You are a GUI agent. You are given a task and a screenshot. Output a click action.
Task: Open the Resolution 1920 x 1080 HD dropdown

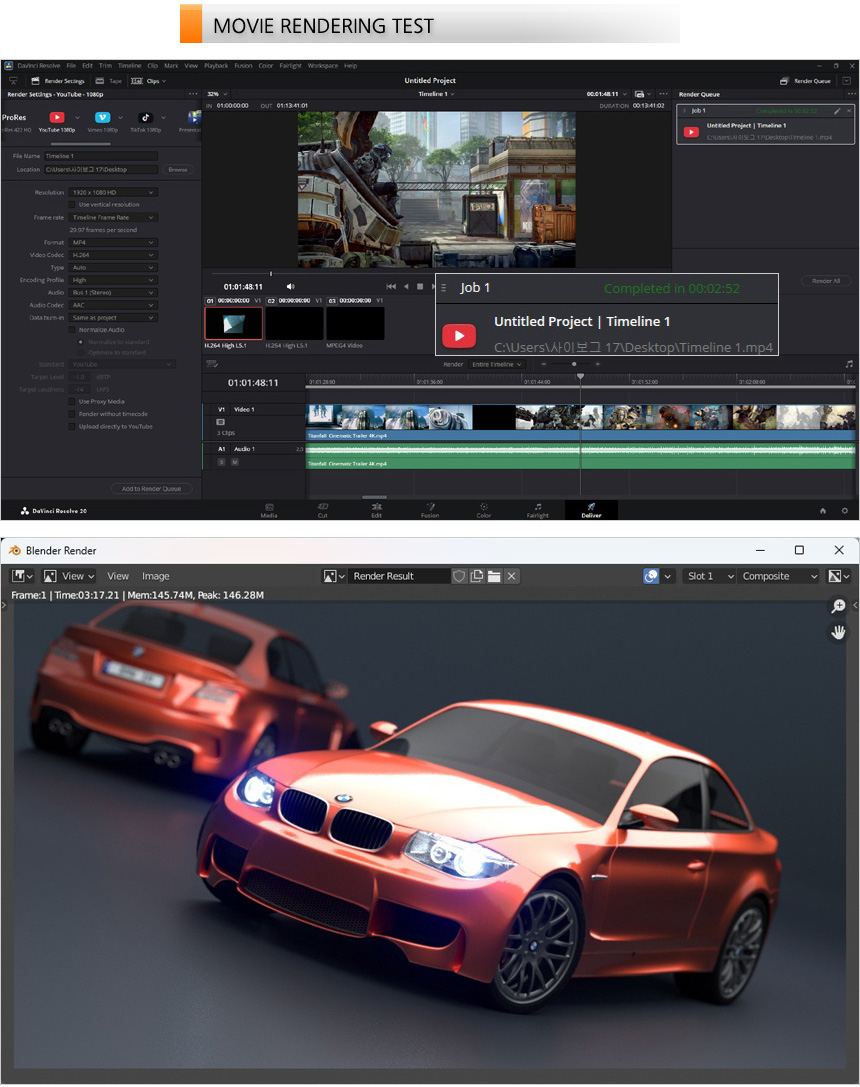(x=113, y=192)
